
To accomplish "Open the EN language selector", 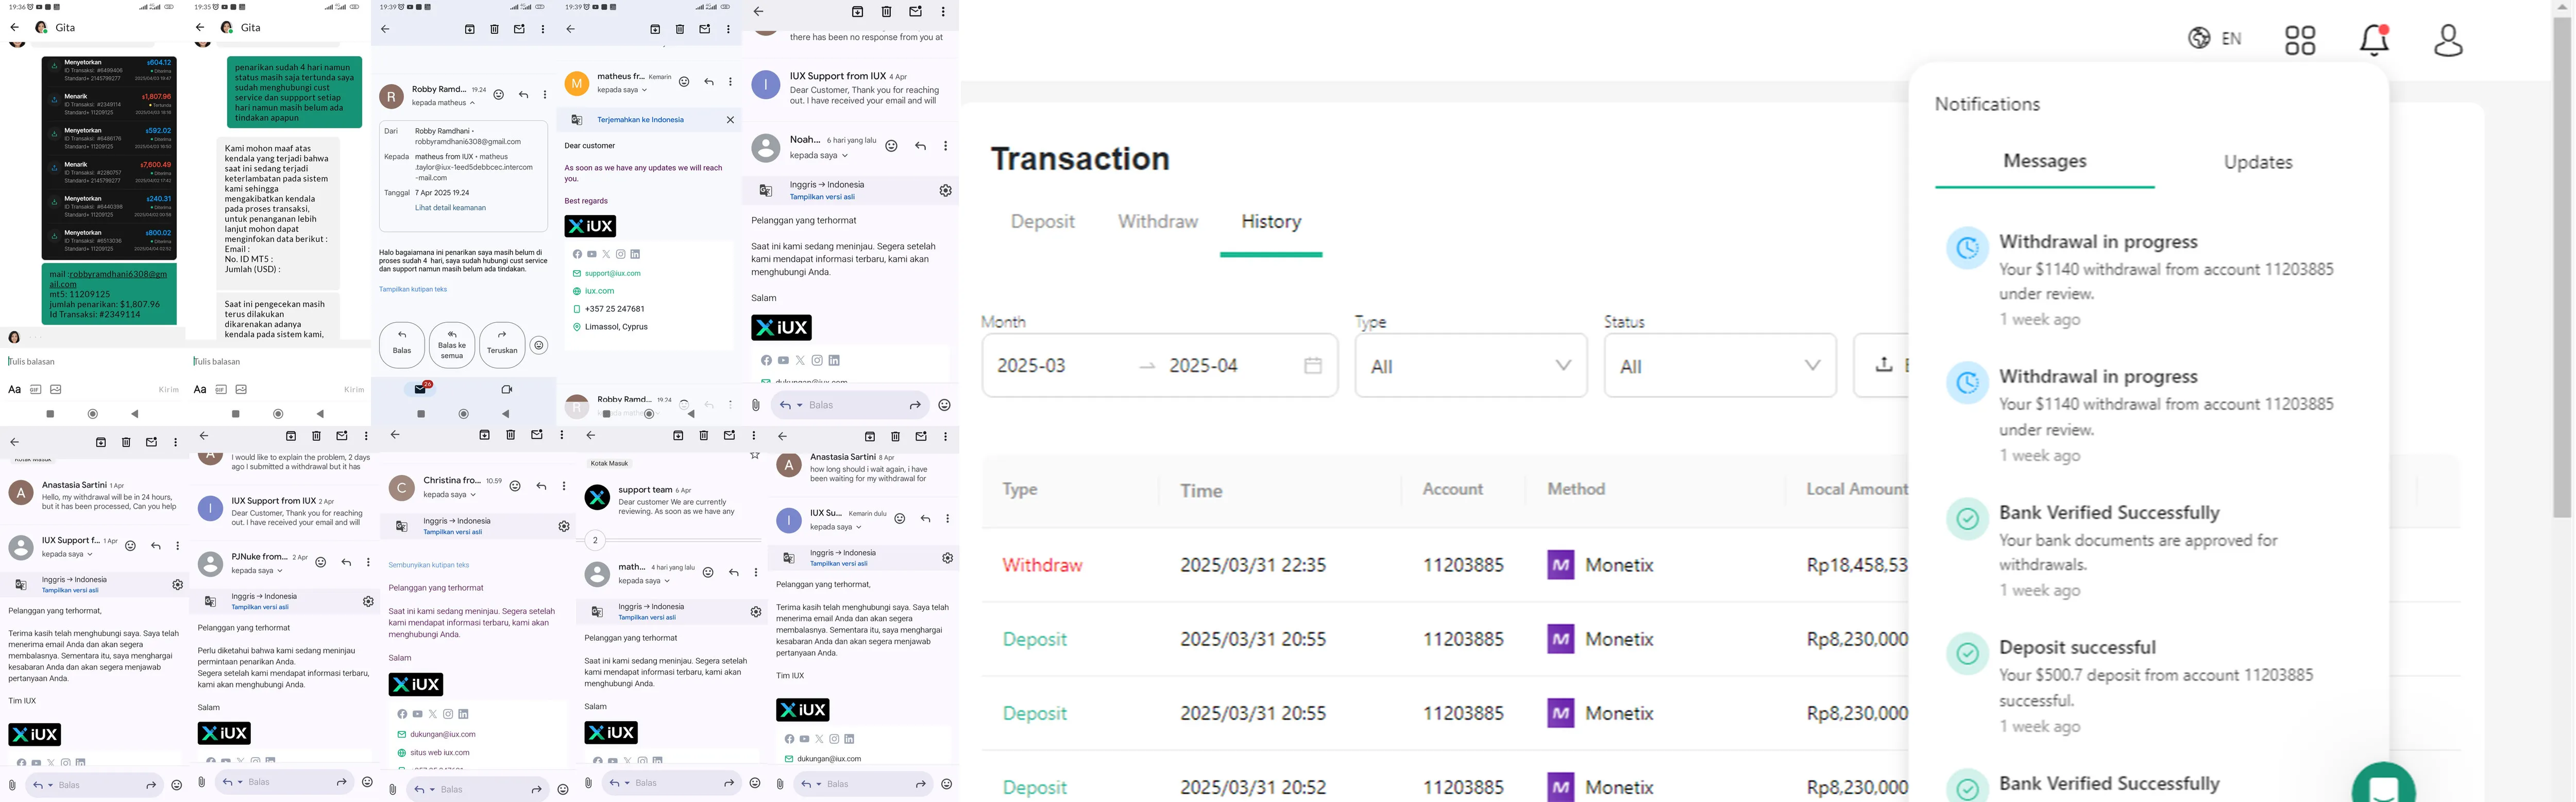I will pos(2215,39).
